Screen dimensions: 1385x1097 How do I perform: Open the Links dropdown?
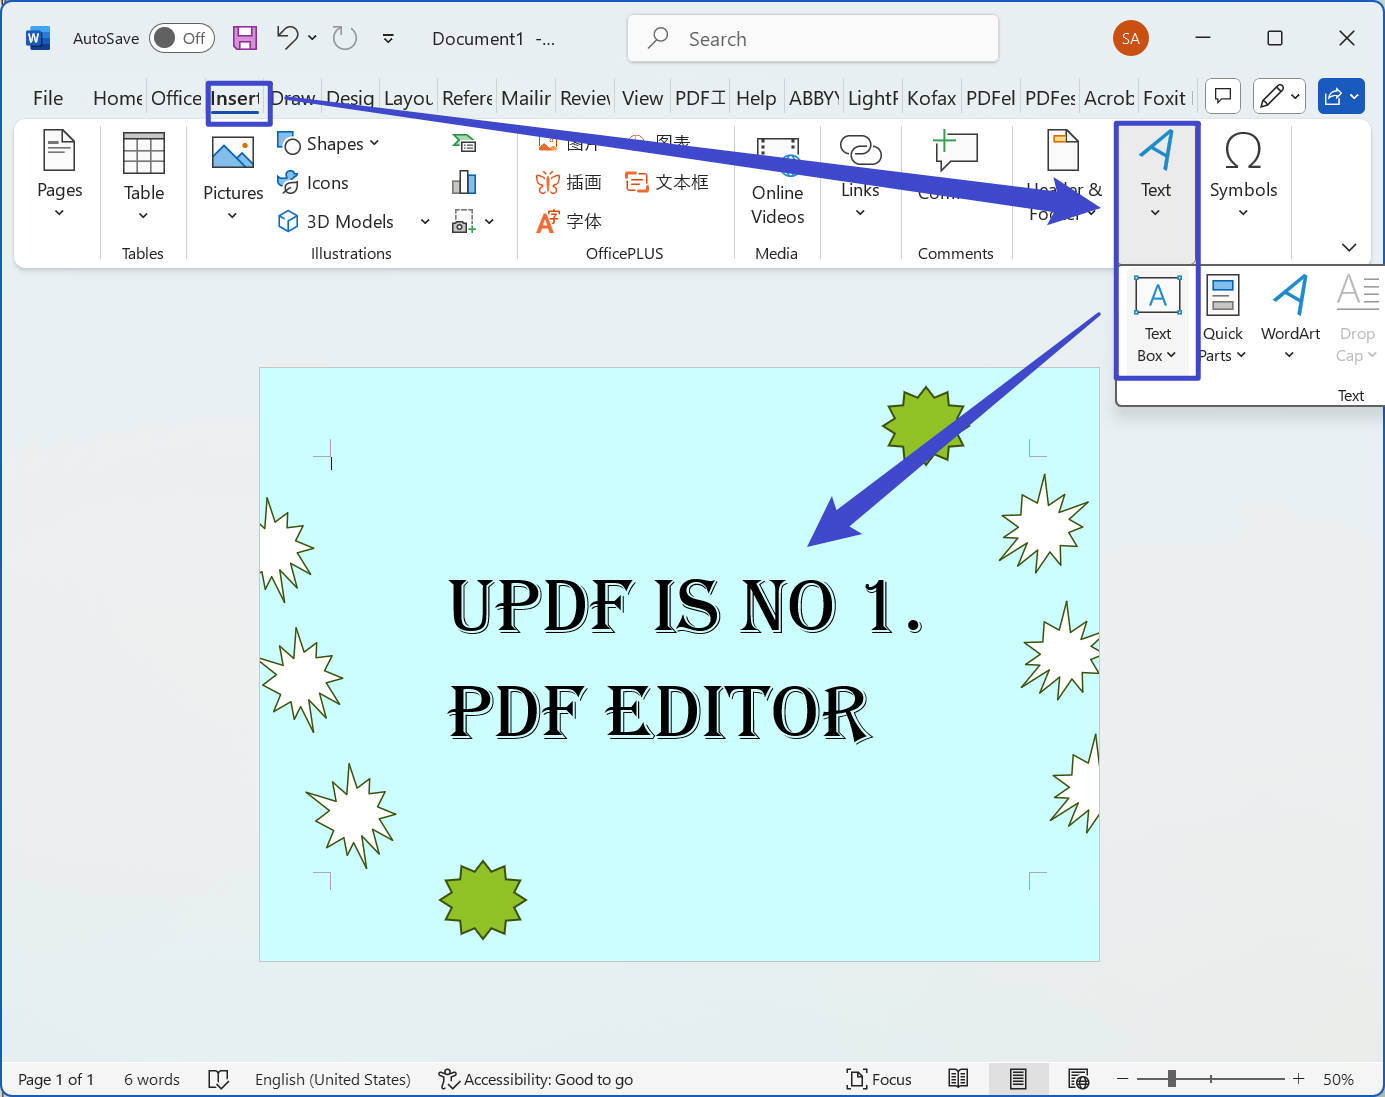click(x=860, y=176)
